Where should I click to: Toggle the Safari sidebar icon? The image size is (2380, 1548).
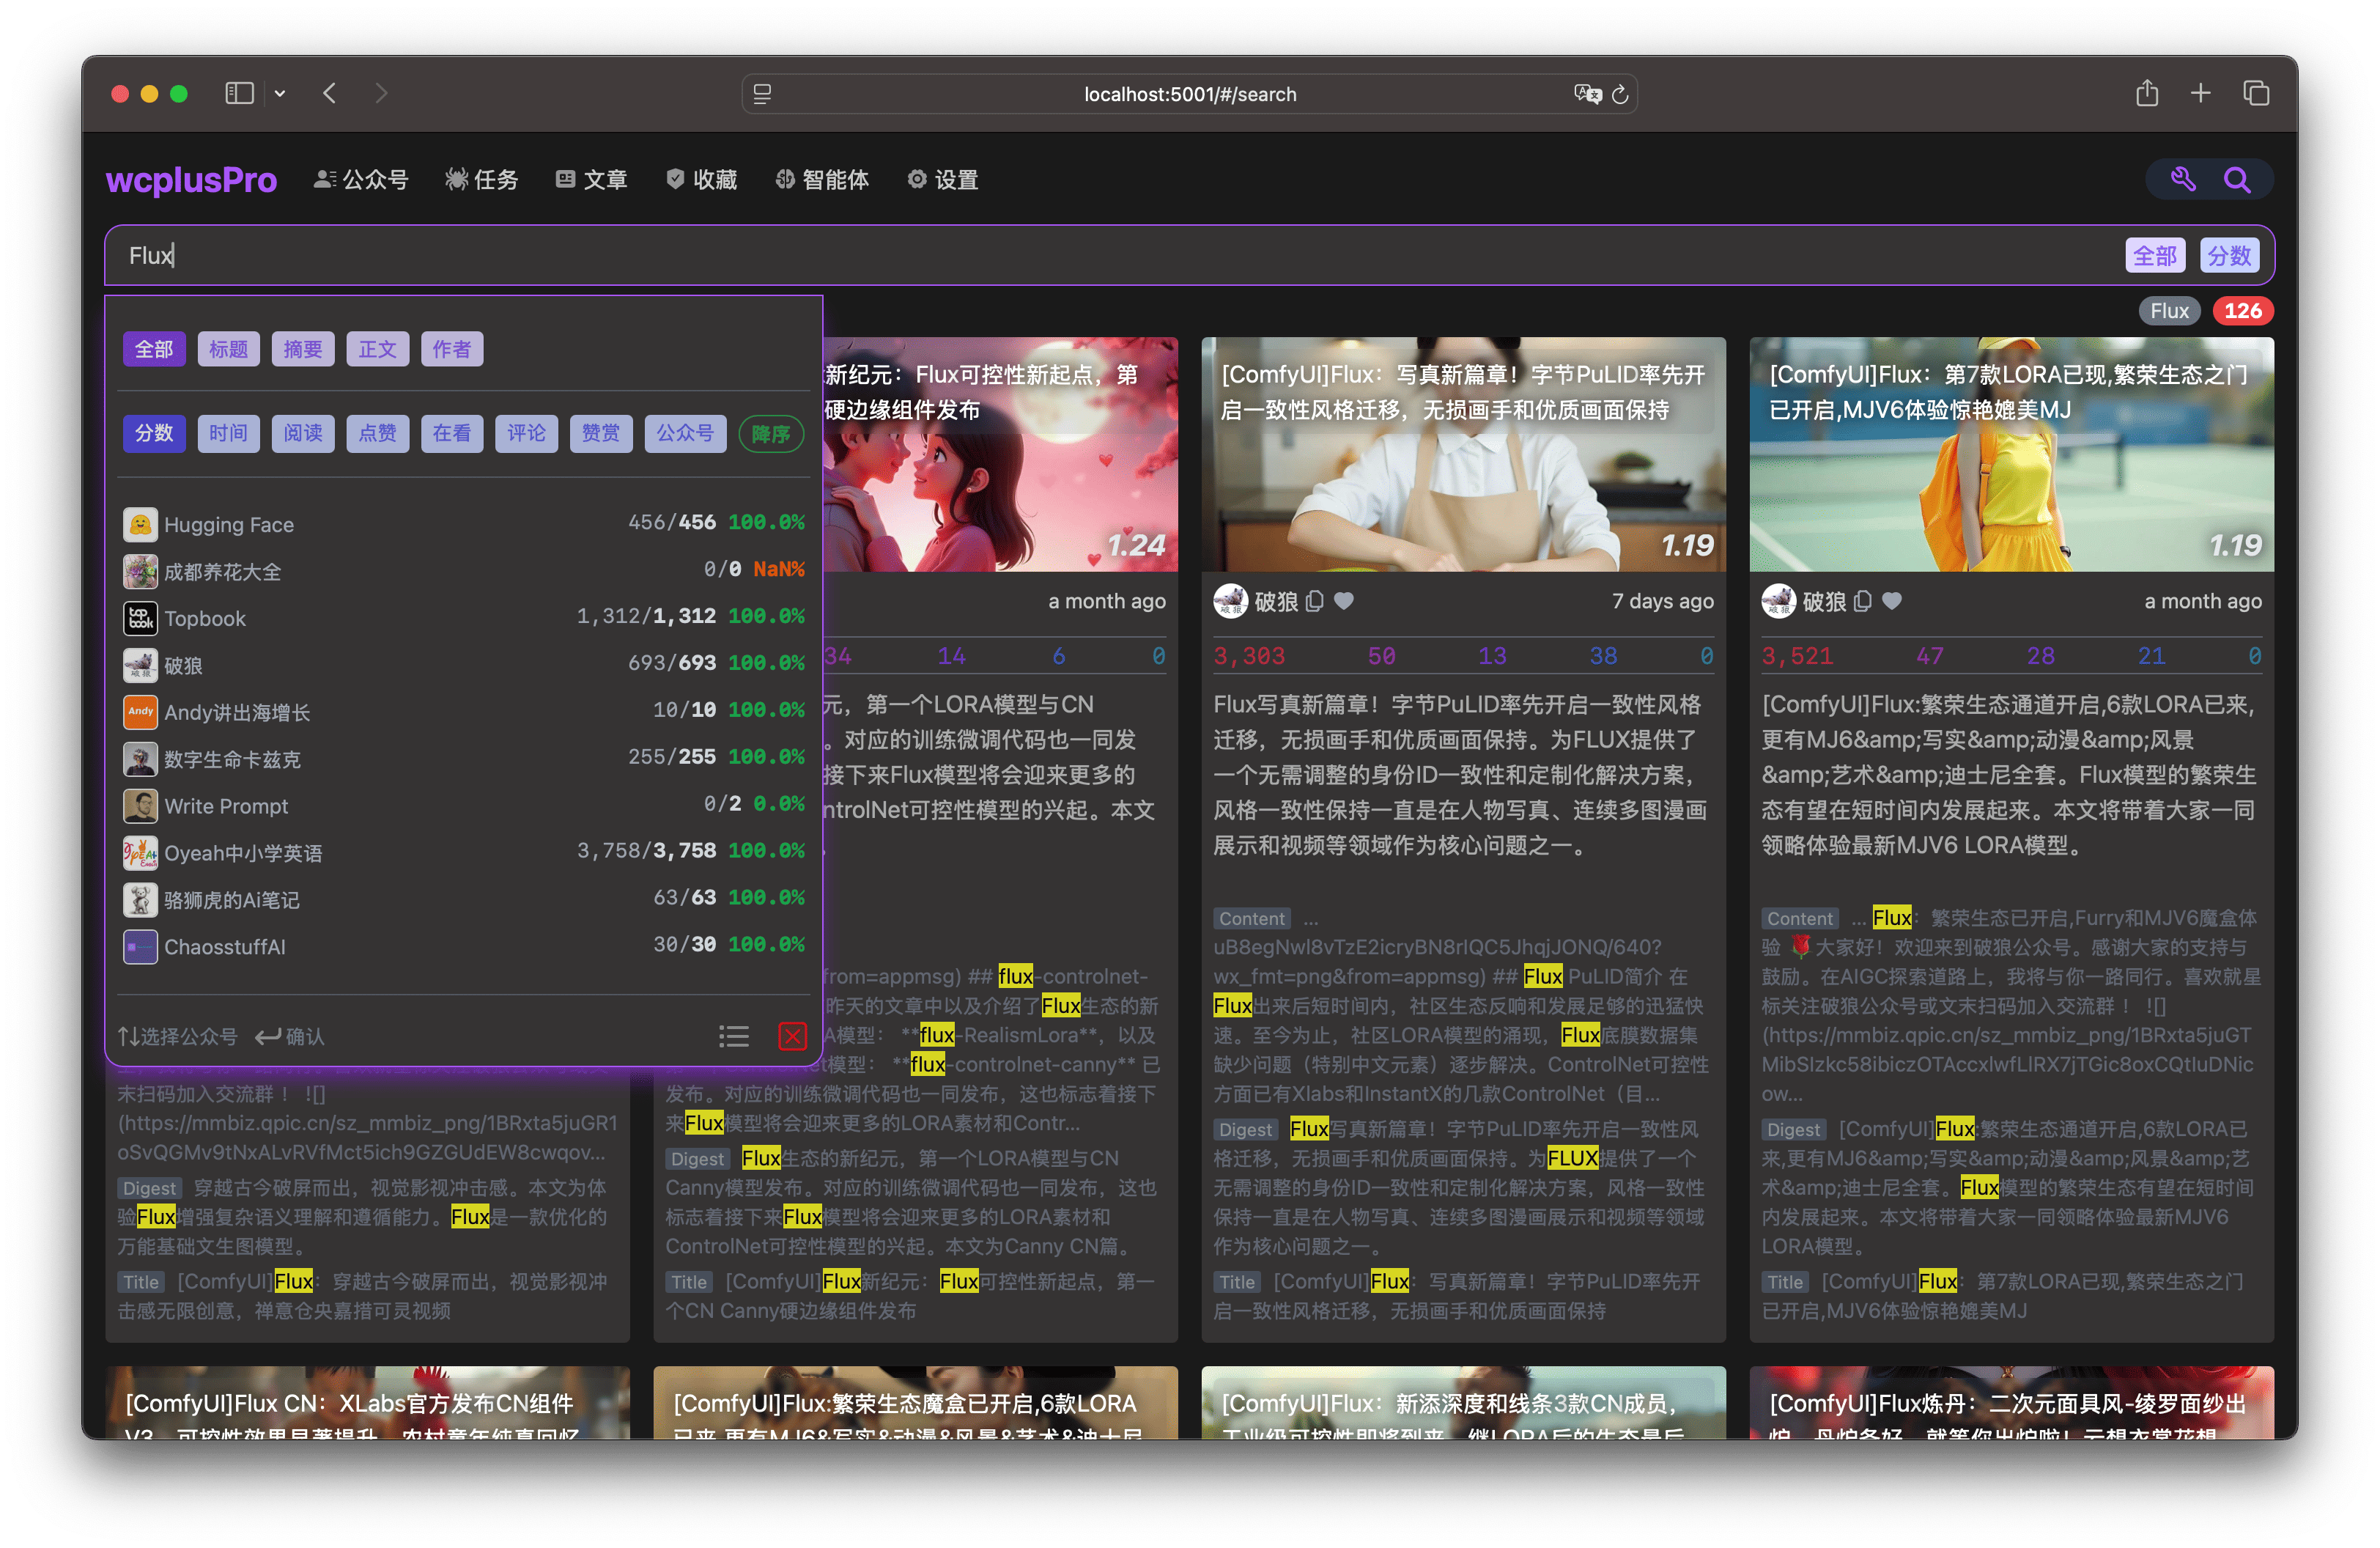click(239, 93)
